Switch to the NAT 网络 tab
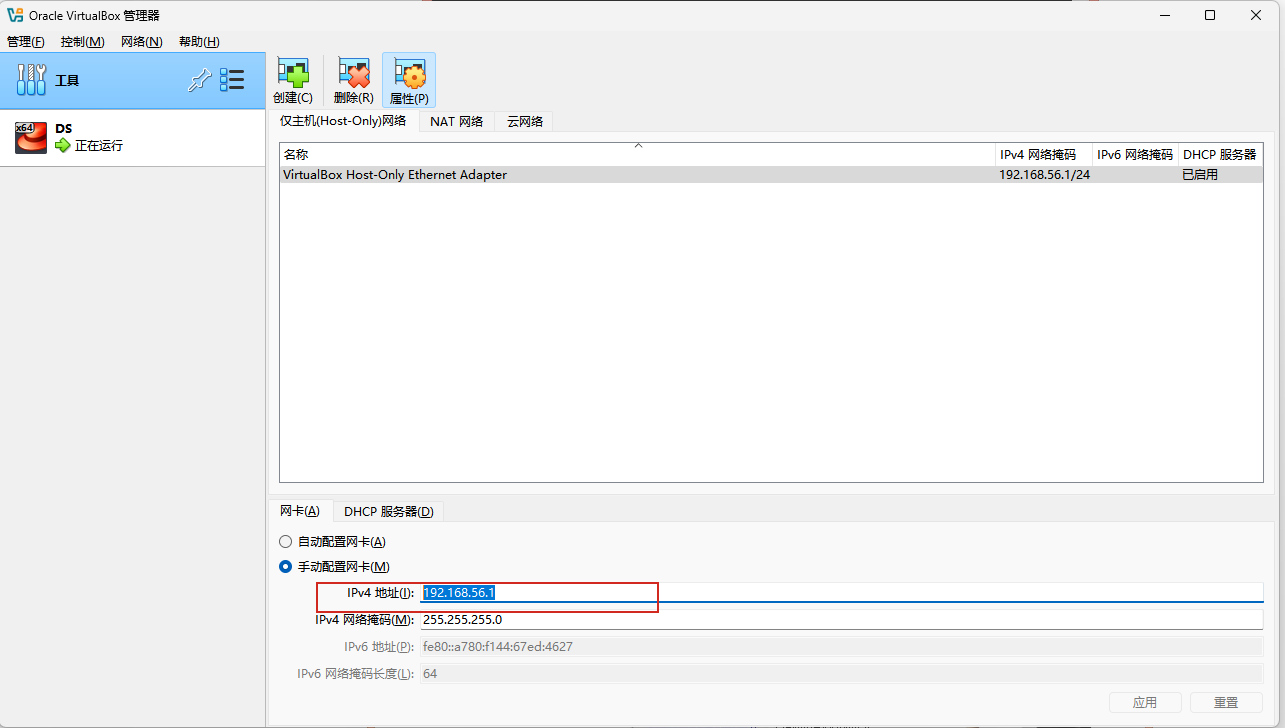 [456, 121]
